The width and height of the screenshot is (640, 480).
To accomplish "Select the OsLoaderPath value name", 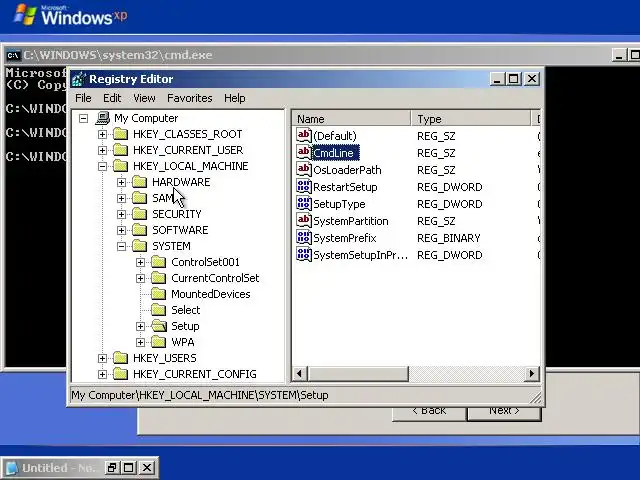I will (347, 170).
